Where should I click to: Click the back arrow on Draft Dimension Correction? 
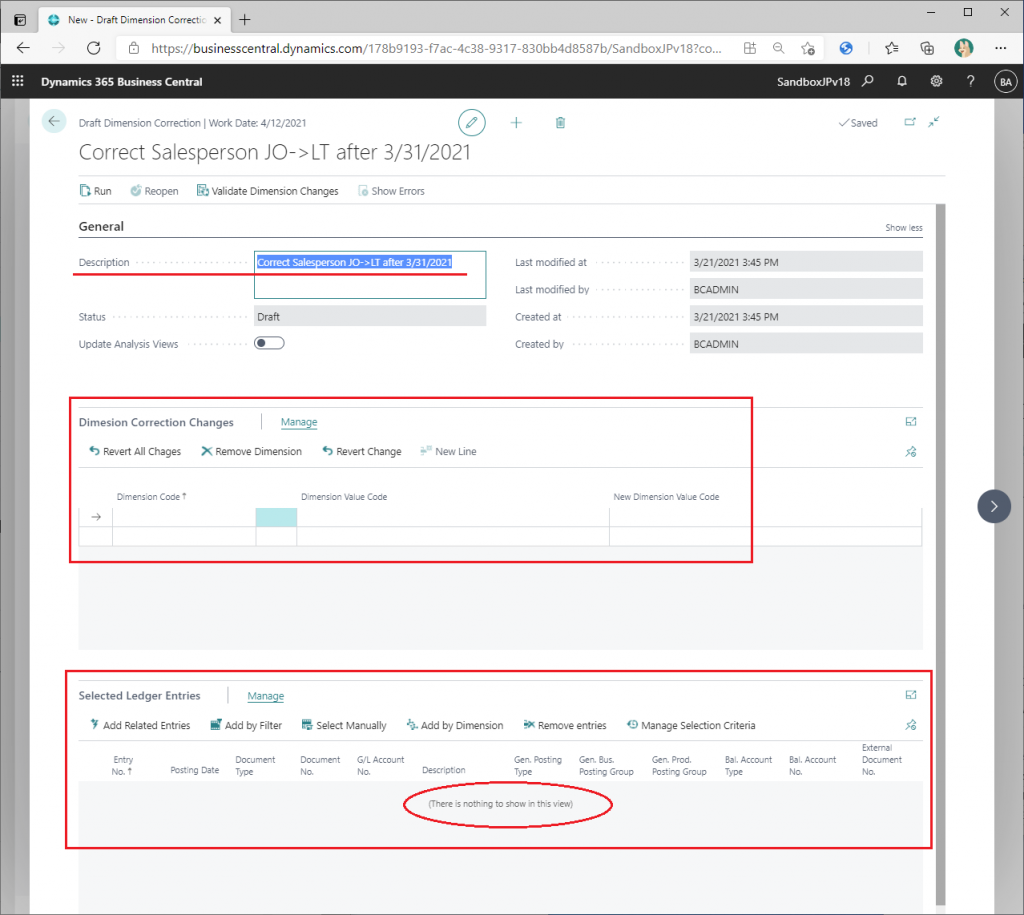tap(53, 121)
